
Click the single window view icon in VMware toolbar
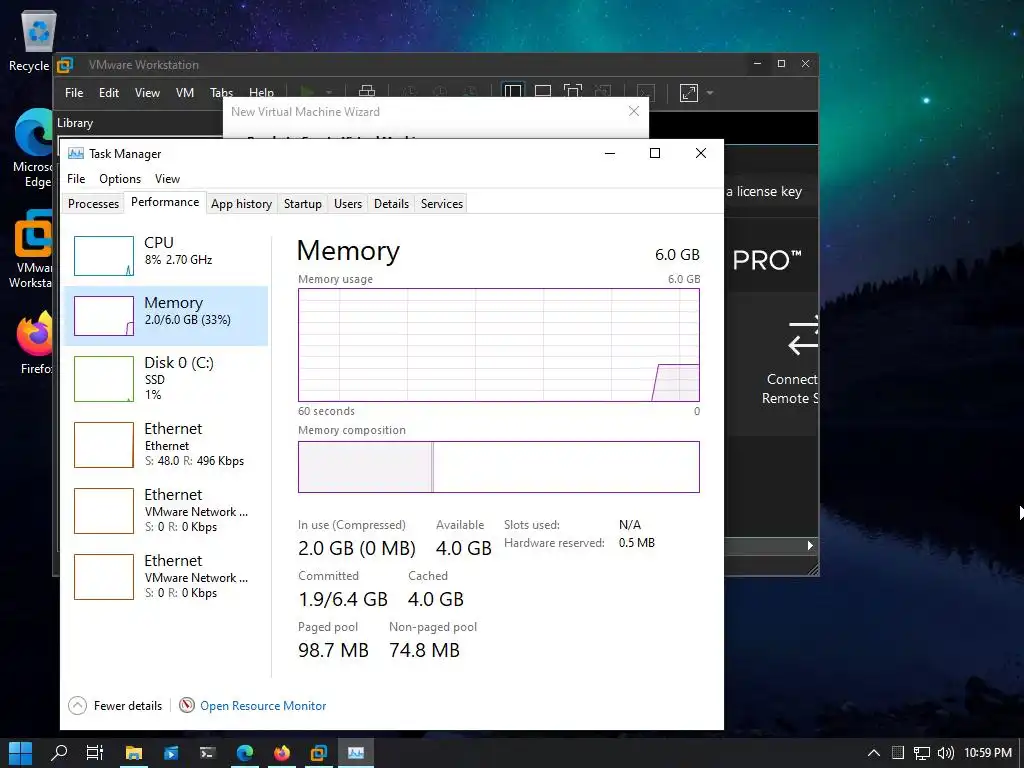543,92
